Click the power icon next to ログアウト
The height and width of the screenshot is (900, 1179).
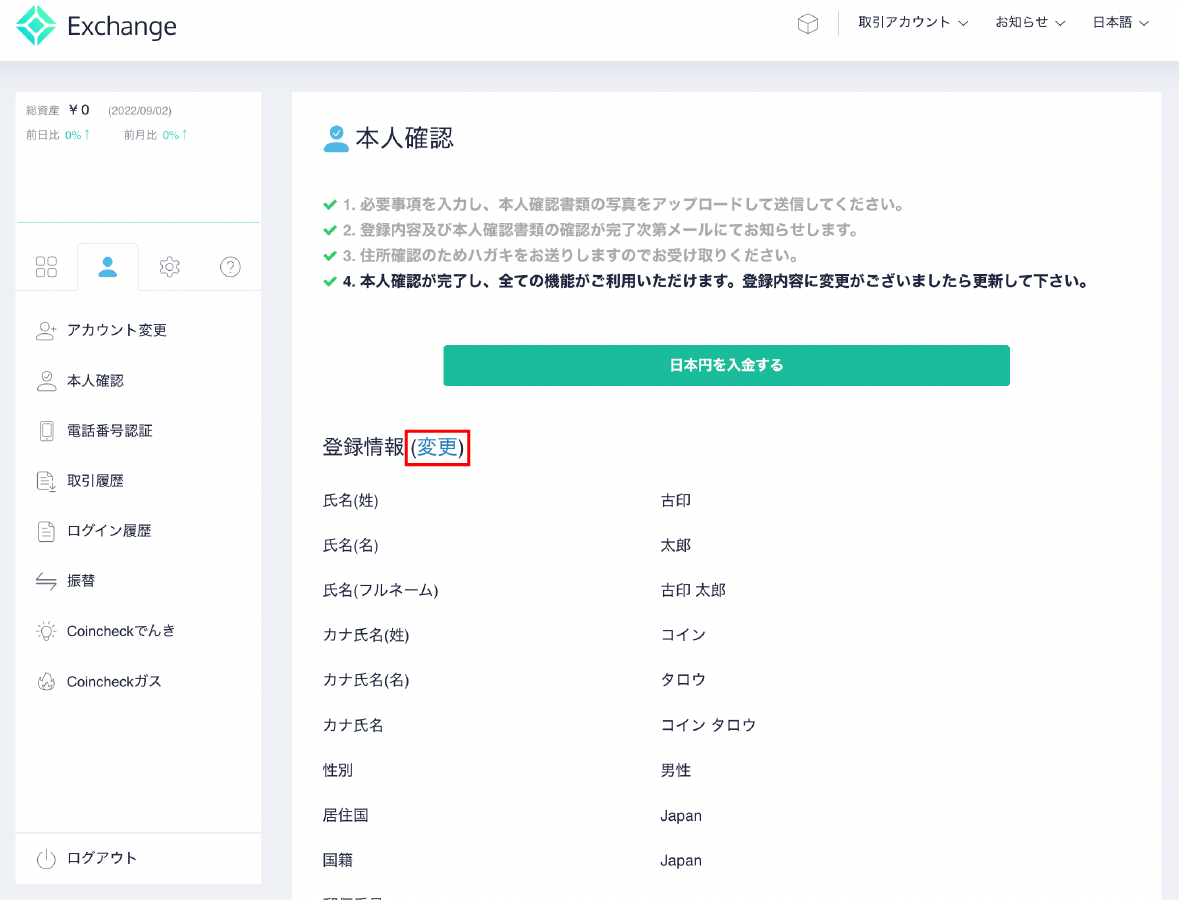tap(46, 858)
